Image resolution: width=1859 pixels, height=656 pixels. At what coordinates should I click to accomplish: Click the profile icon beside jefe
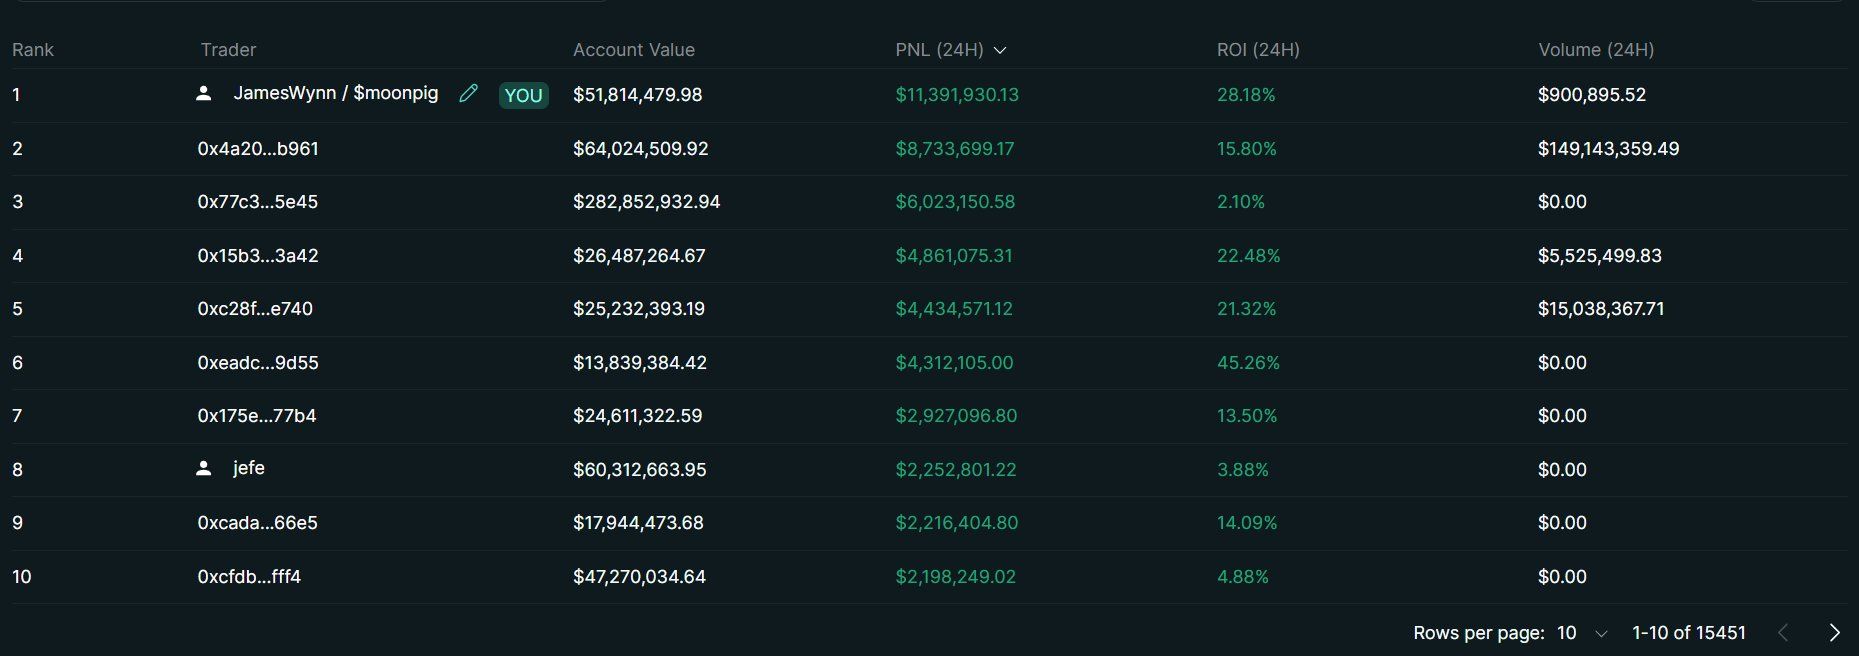(204, 468)
